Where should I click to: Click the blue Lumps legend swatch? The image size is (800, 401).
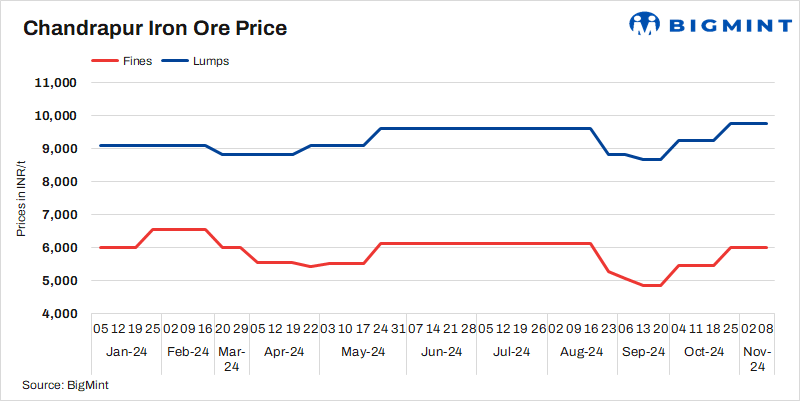tap(178, 61)
